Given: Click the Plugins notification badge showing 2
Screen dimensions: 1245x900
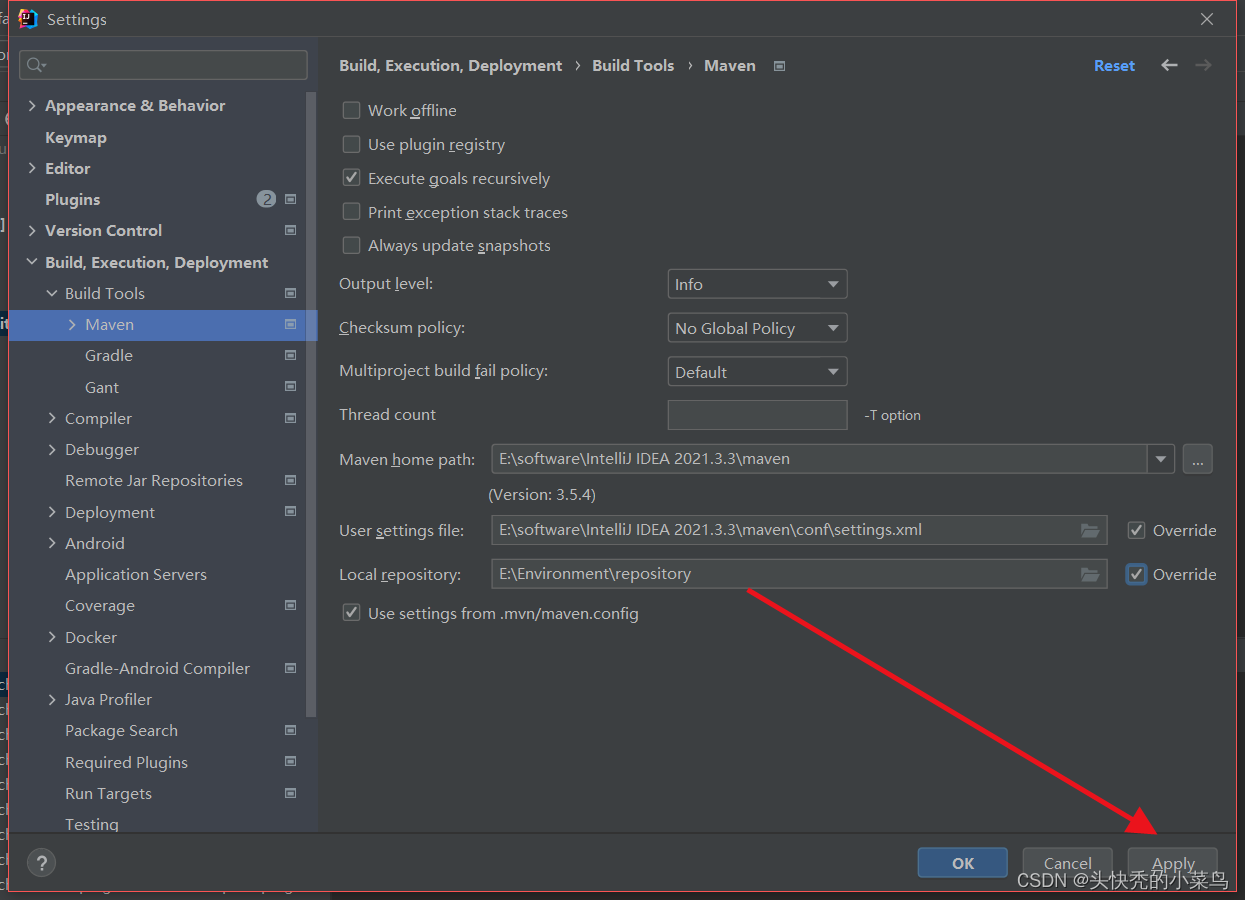Looking at the screenshot, I should click(x=266, y=199).
